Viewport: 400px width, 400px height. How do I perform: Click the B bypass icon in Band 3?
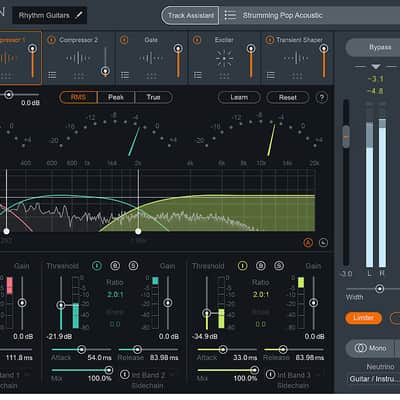[x=261, y=266]
